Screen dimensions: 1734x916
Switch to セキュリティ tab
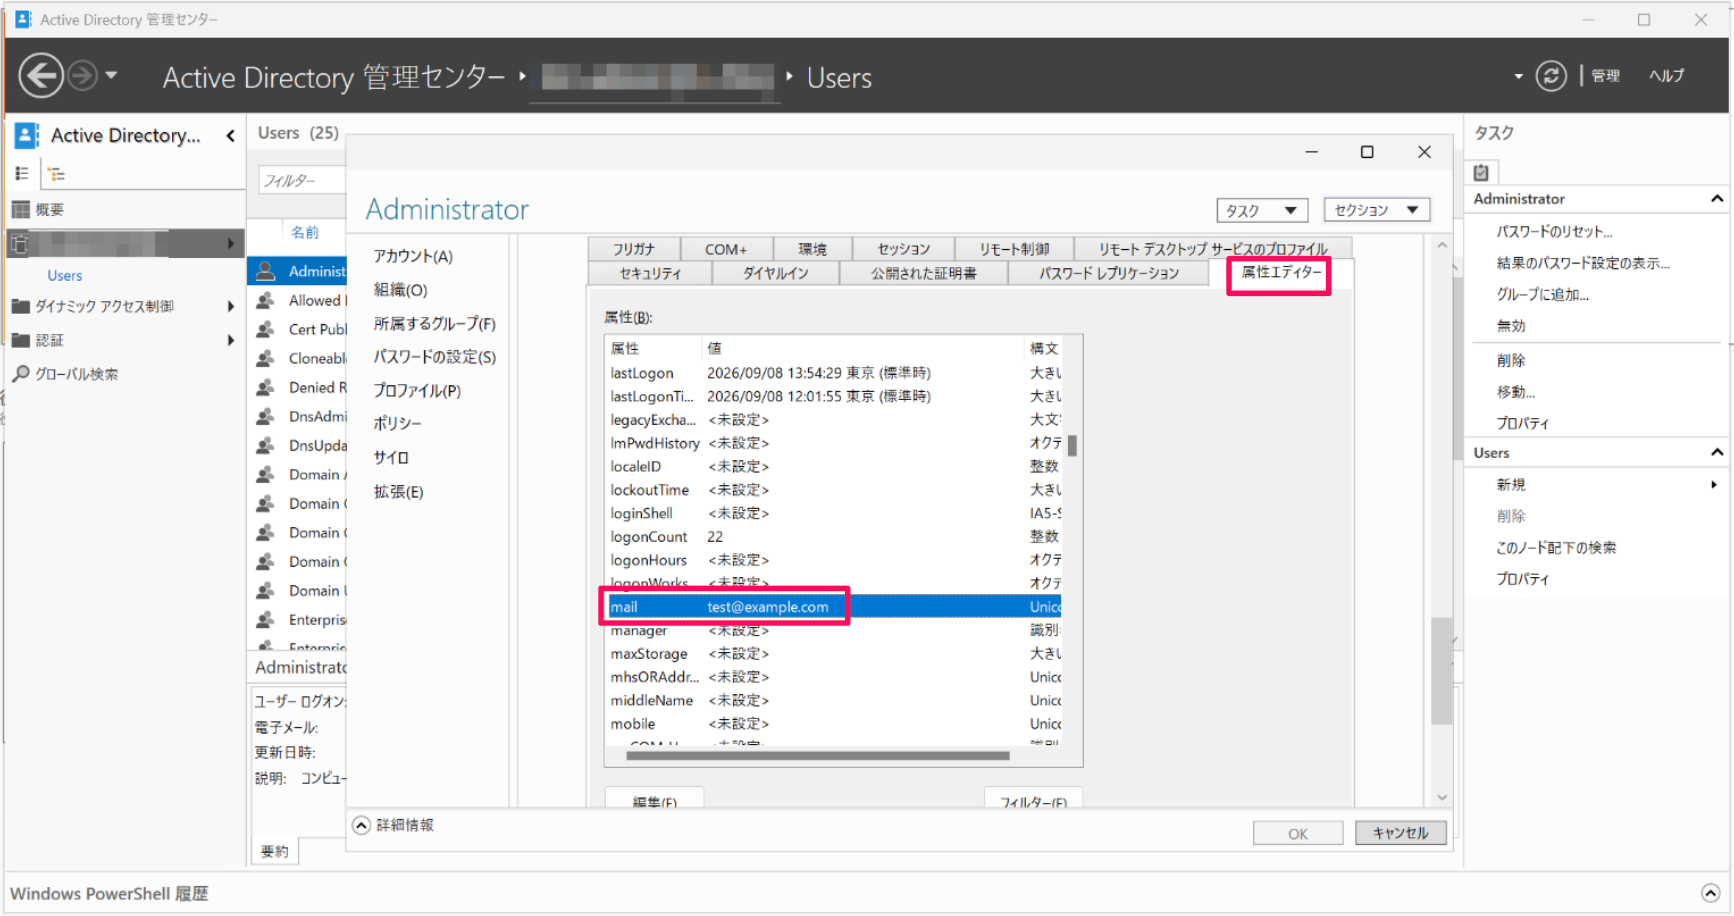pos(650,274)
